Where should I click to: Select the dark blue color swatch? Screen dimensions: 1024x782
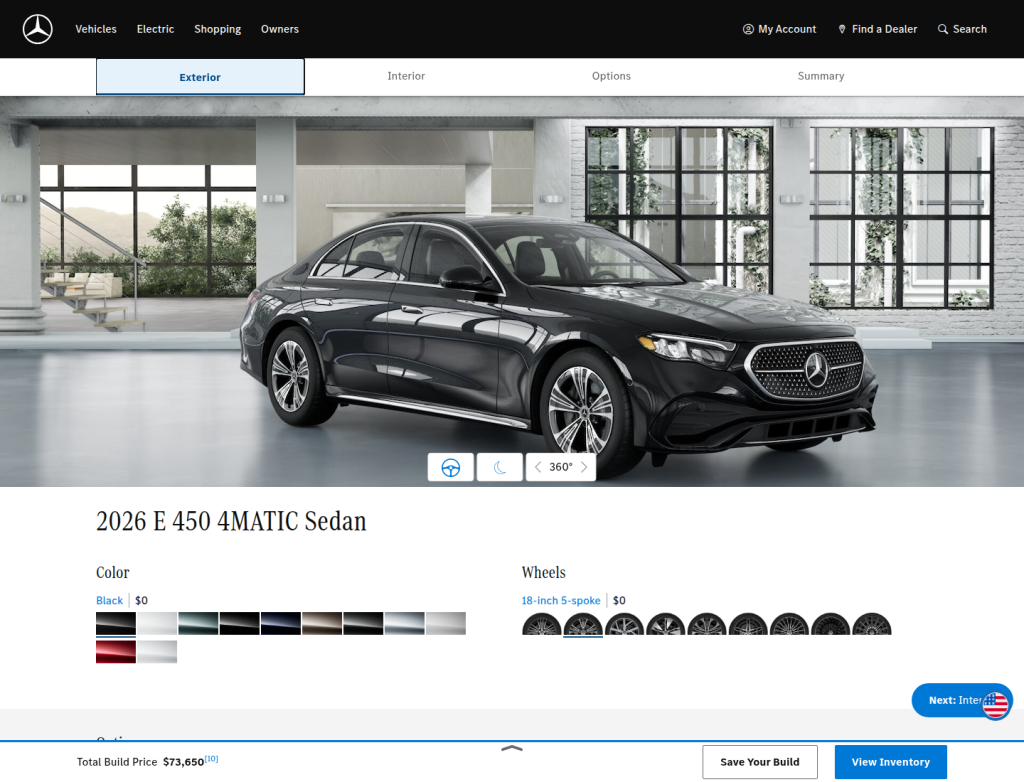coord(281,623)
